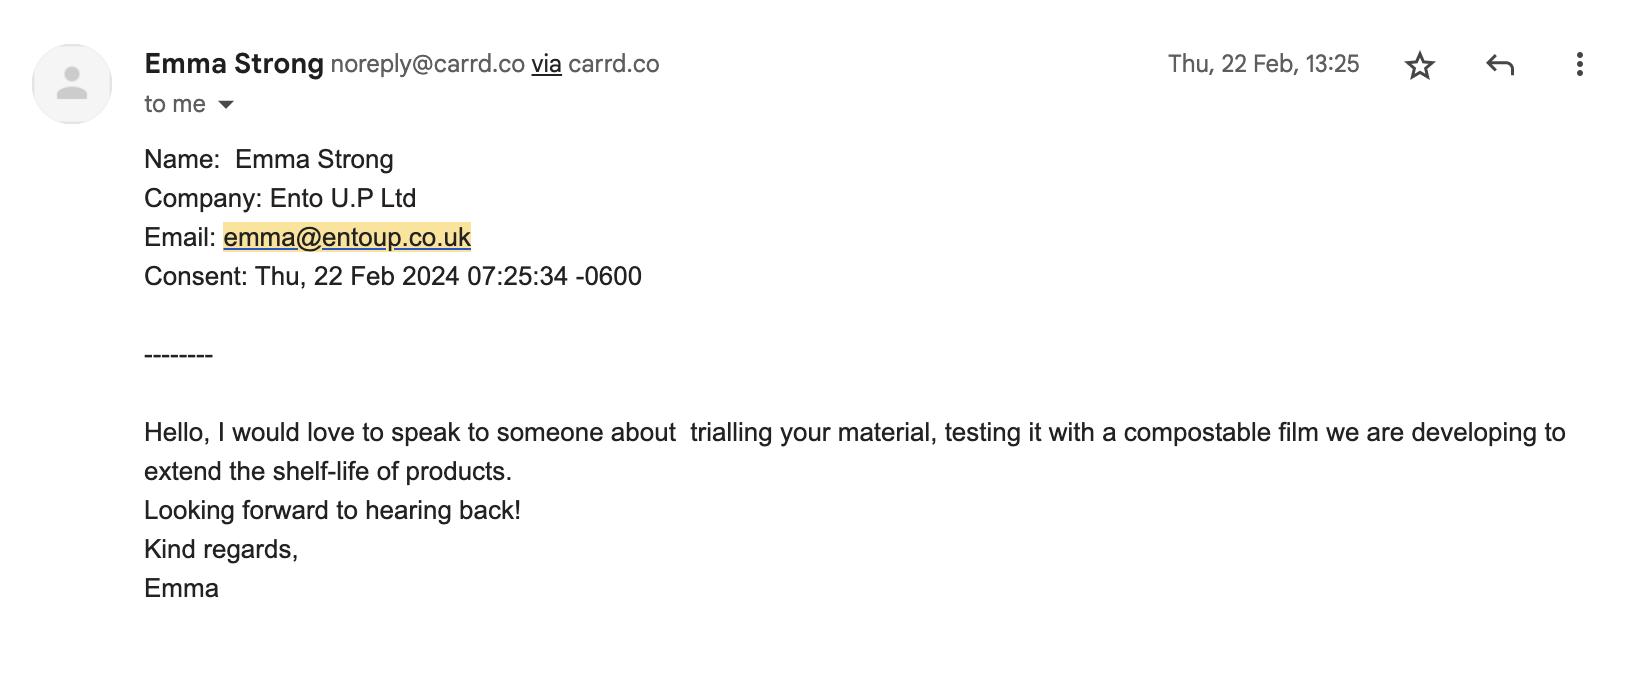The height and width of the screenshot is (696, 1638).
Task: Open the three-dot More options menu
Action: [1579, 65]
